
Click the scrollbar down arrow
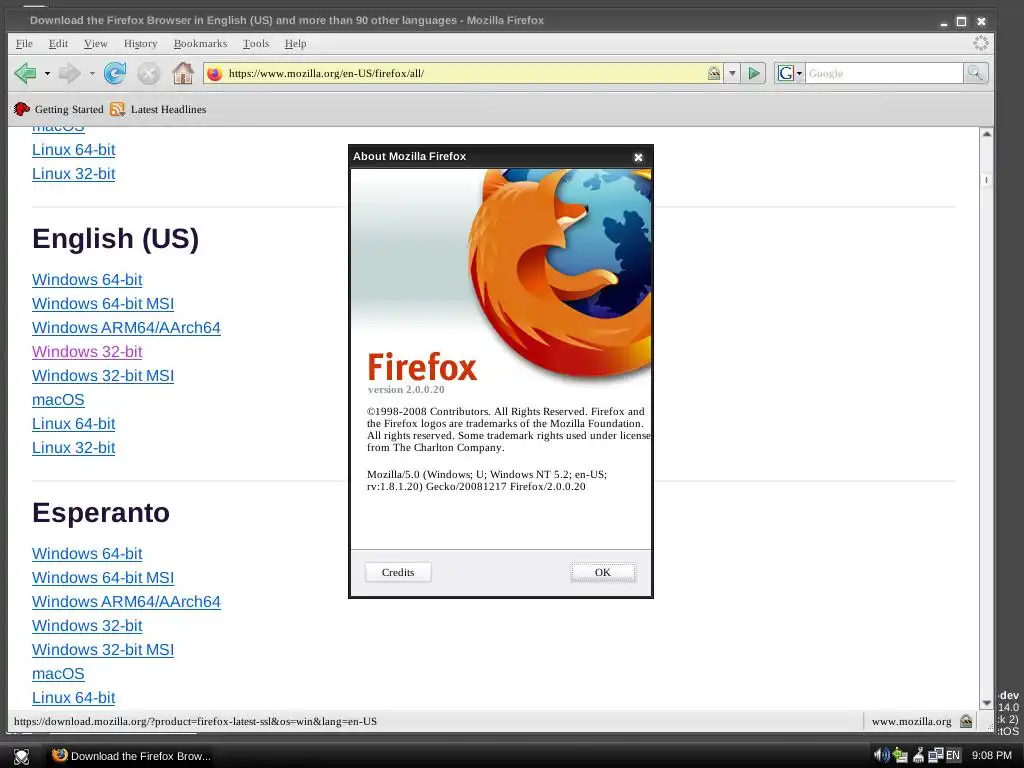coord(987,703)
